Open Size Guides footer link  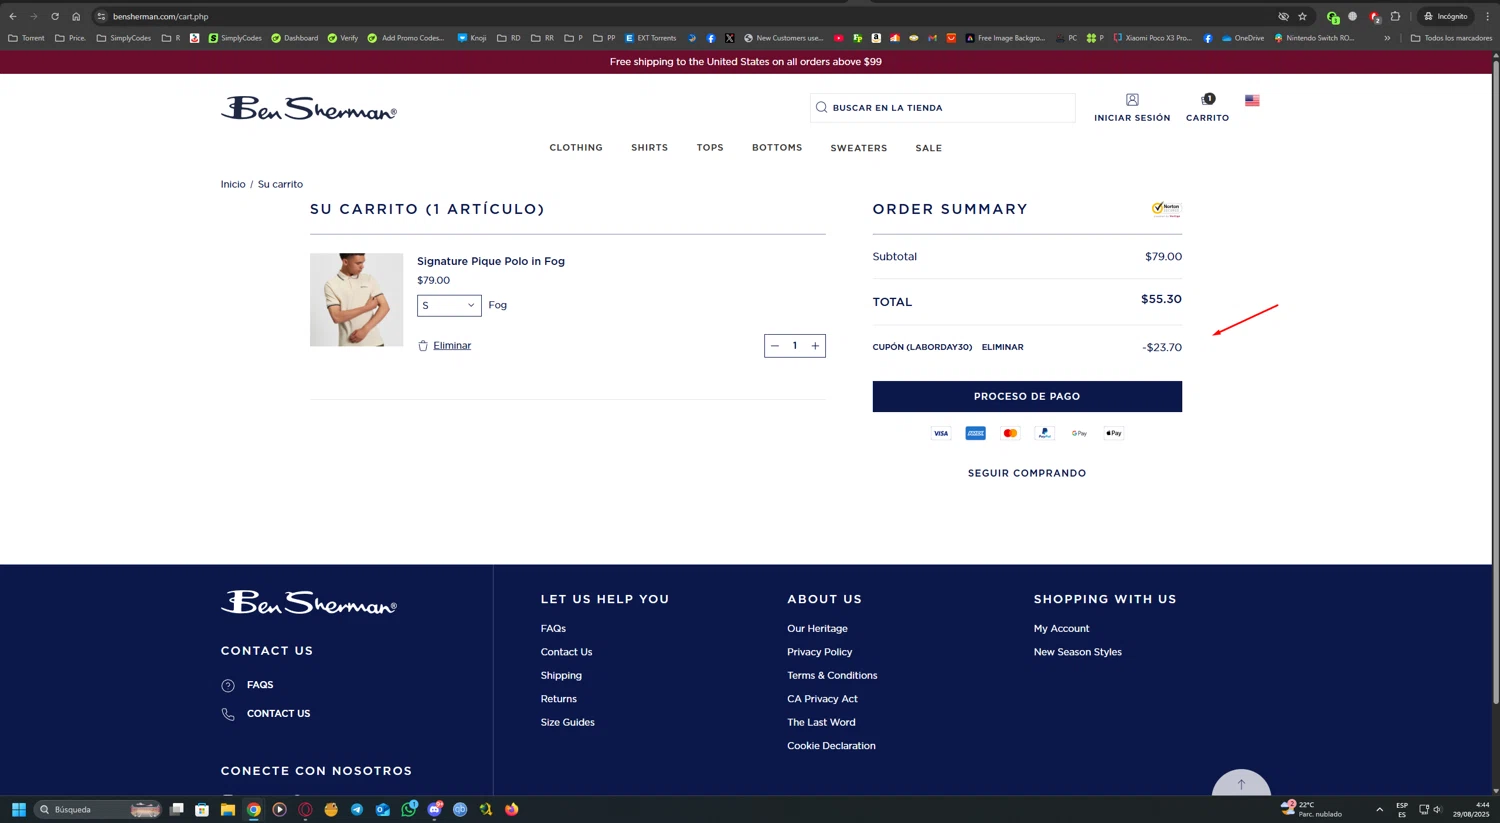(x=568, y=722)
